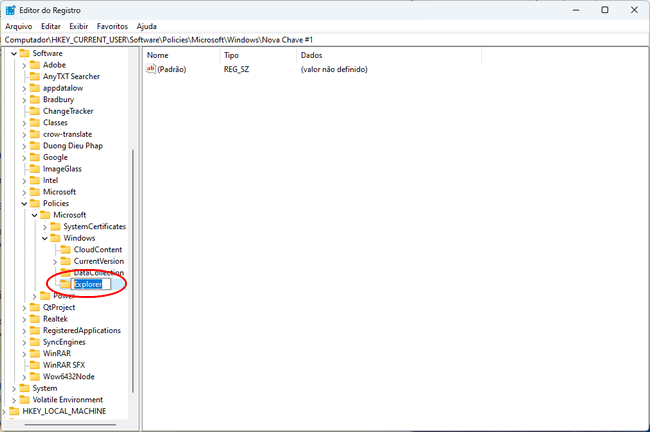Click the Registry Editor app icon in title bar
650x432 pixels.
11,9
